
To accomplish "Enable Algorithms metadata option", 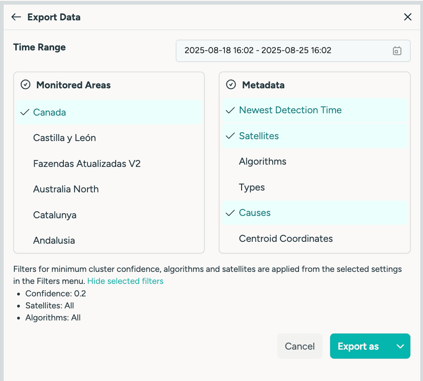I will pos(315,162).
